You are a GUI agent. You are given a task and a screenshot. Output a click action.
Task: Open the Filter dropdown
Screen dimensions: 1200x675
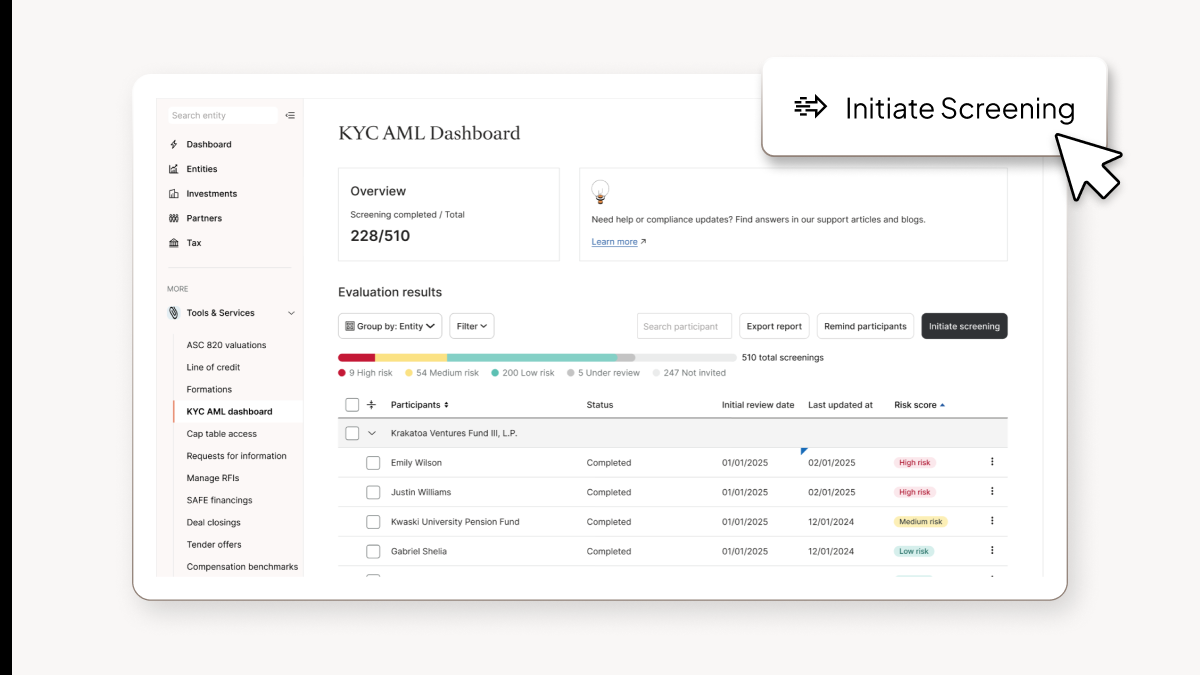coord(471,325)
